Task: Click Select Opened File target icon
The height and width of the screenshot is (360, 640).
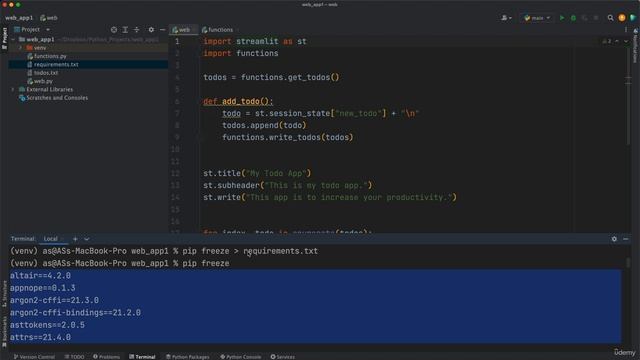Action: pyautogui.click(x=114, y=30)
